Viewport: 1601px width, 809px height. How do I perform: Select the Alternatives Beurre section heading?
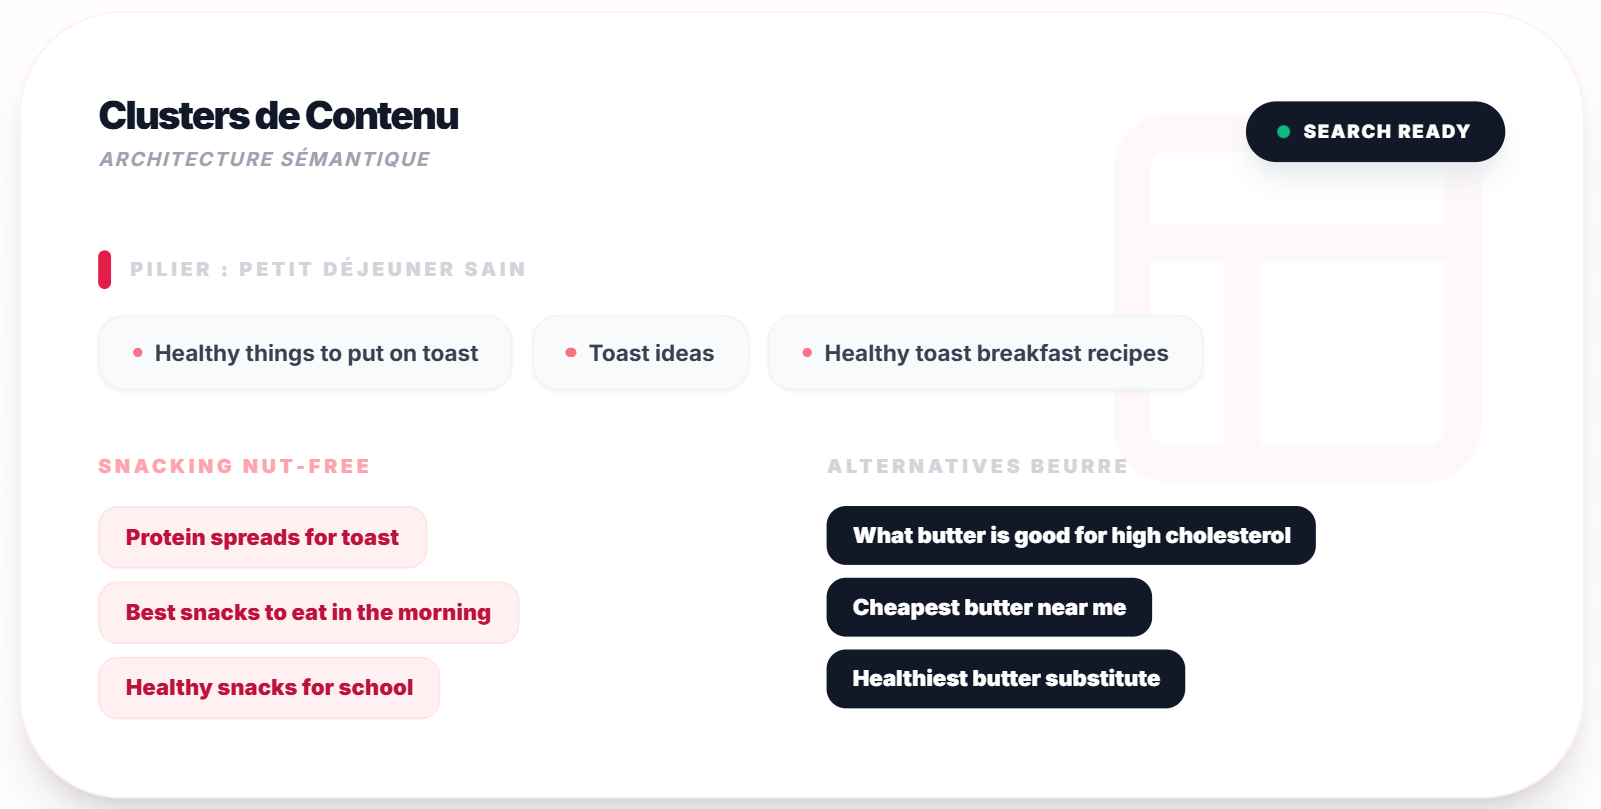coord(977,467)
